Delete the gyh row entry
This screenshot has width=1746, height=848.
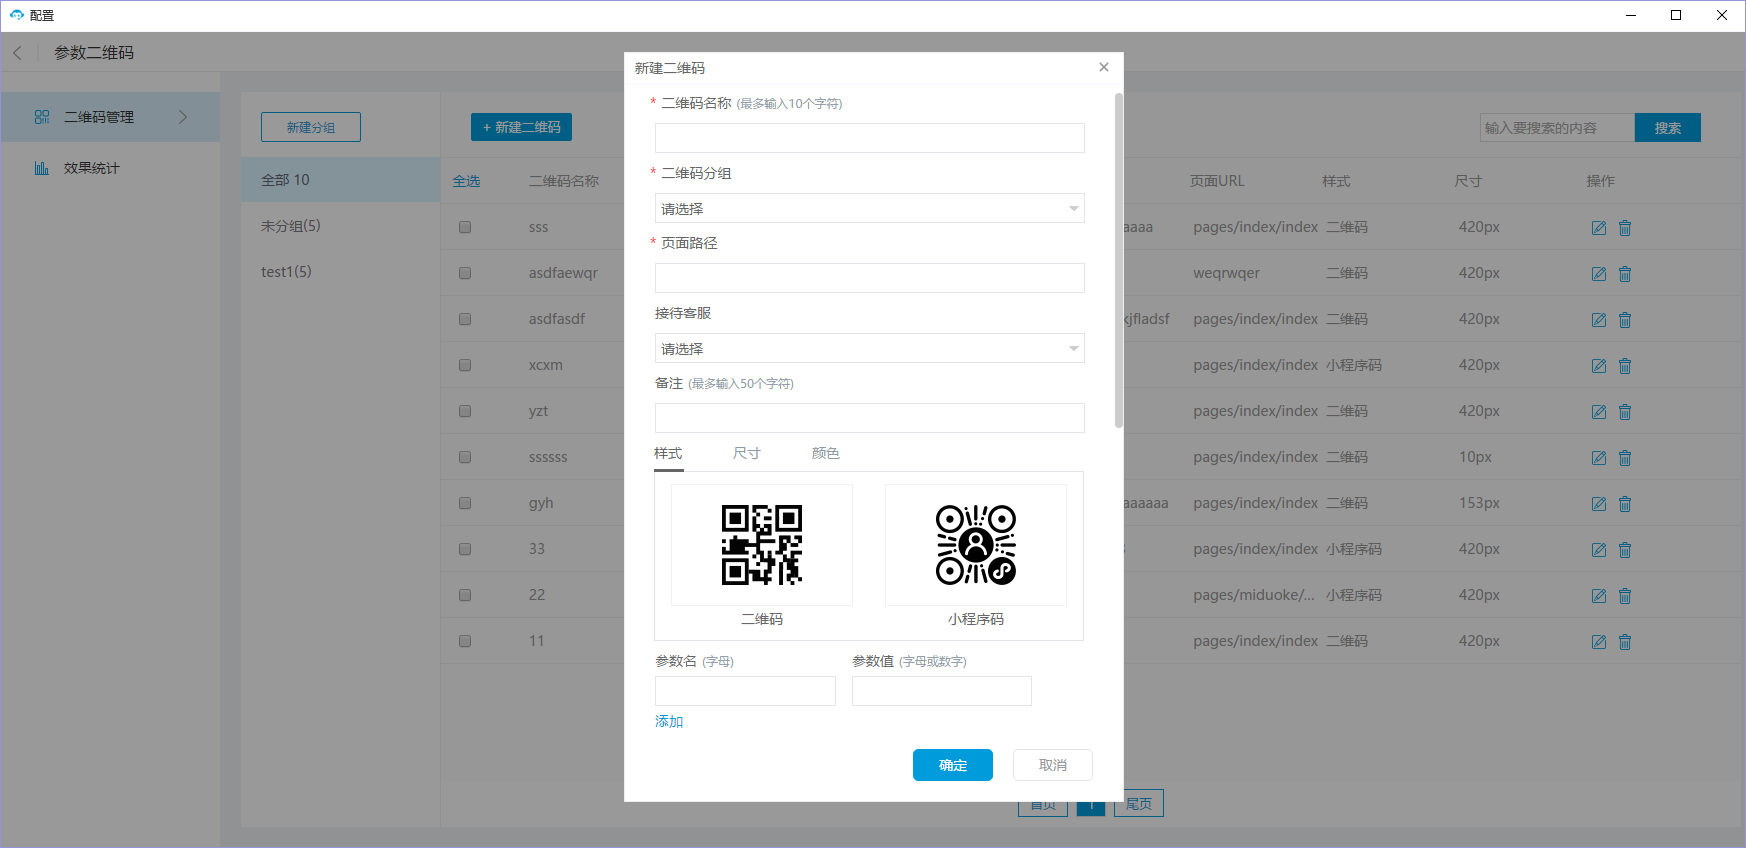click(x=1625, y=504)
